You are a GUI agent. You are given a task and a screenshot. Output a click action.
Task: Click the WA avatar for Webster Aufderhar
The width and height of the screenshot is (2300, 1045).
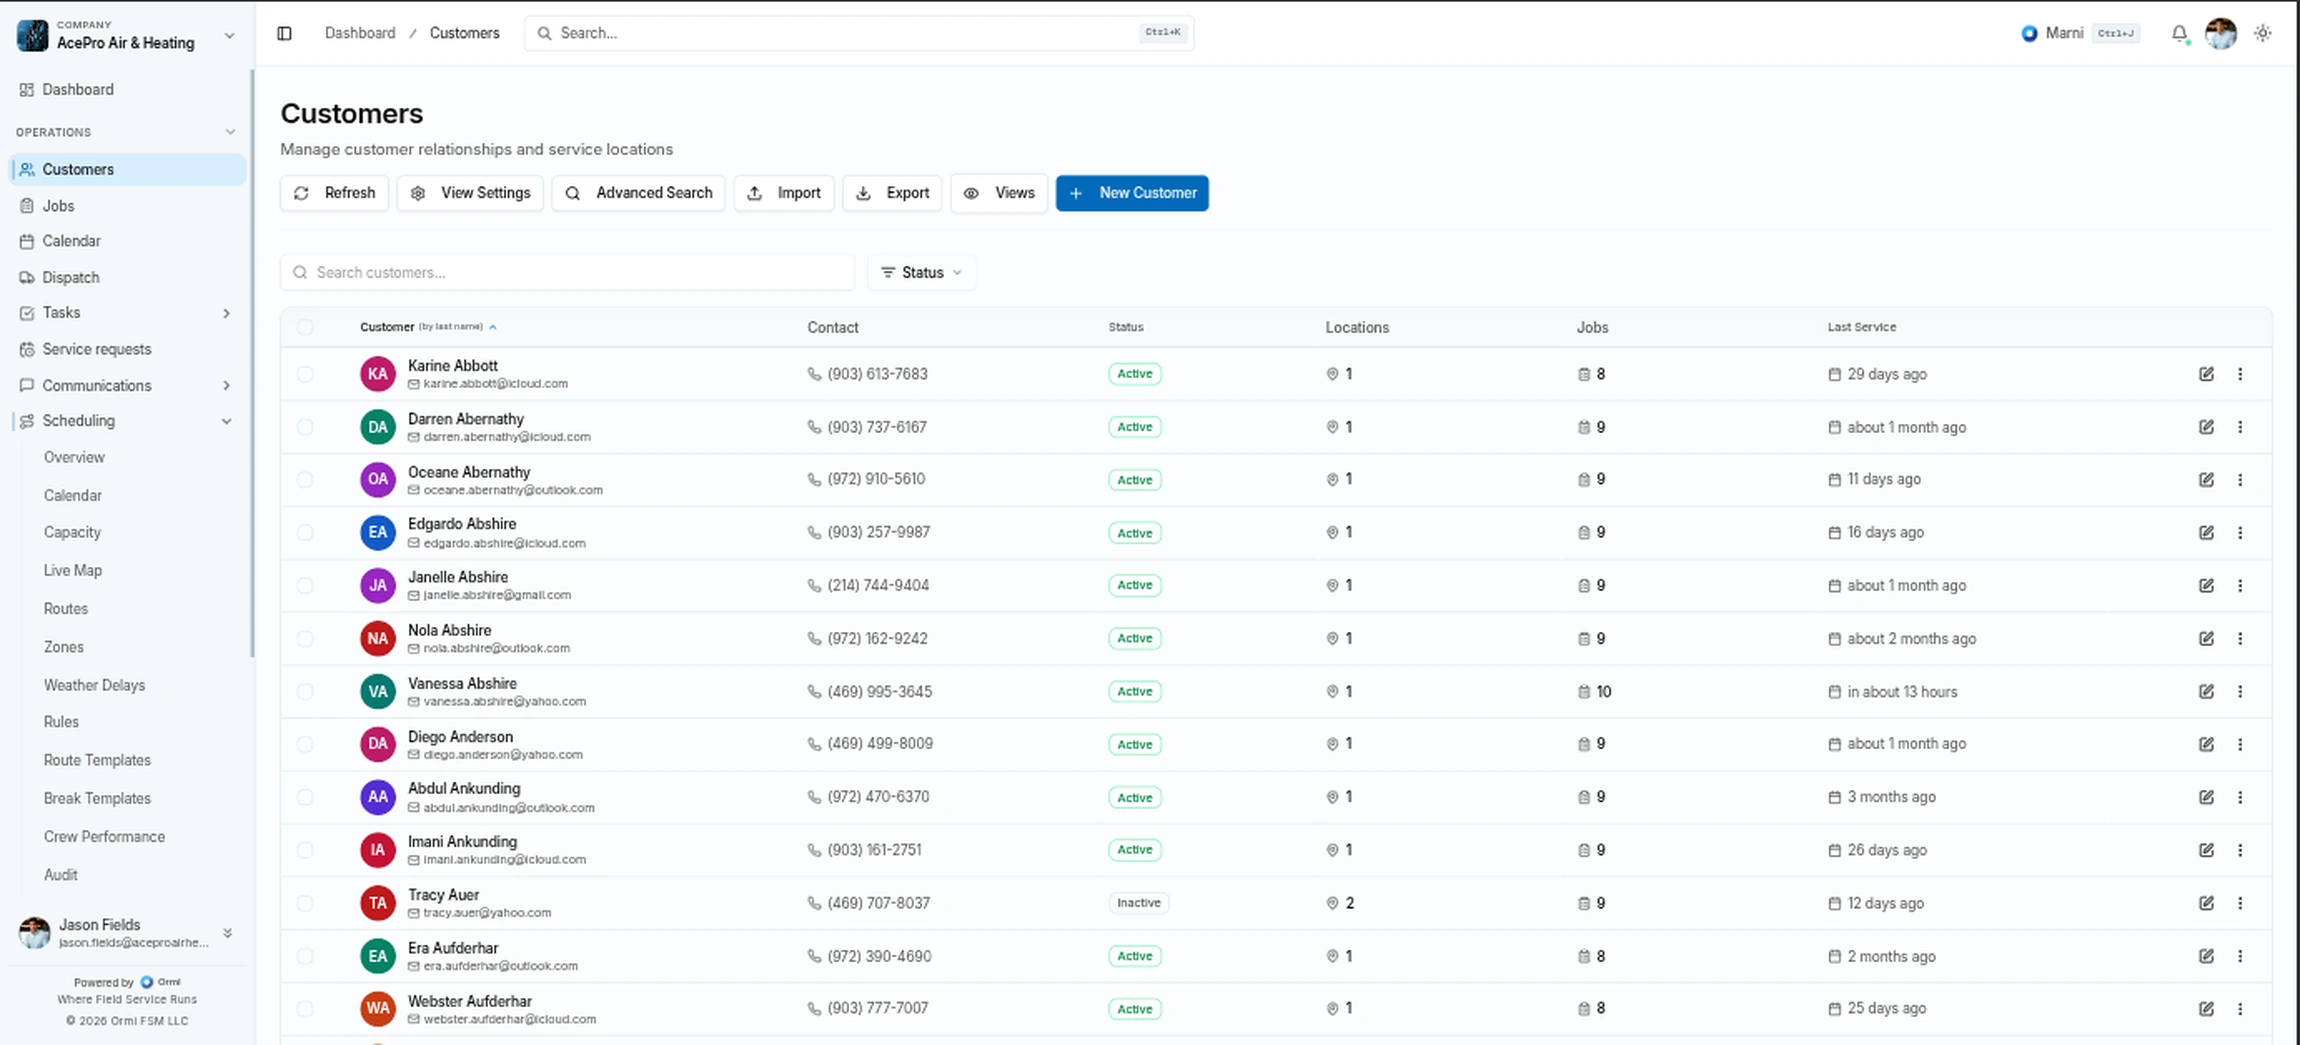[x=377, y=1009]
